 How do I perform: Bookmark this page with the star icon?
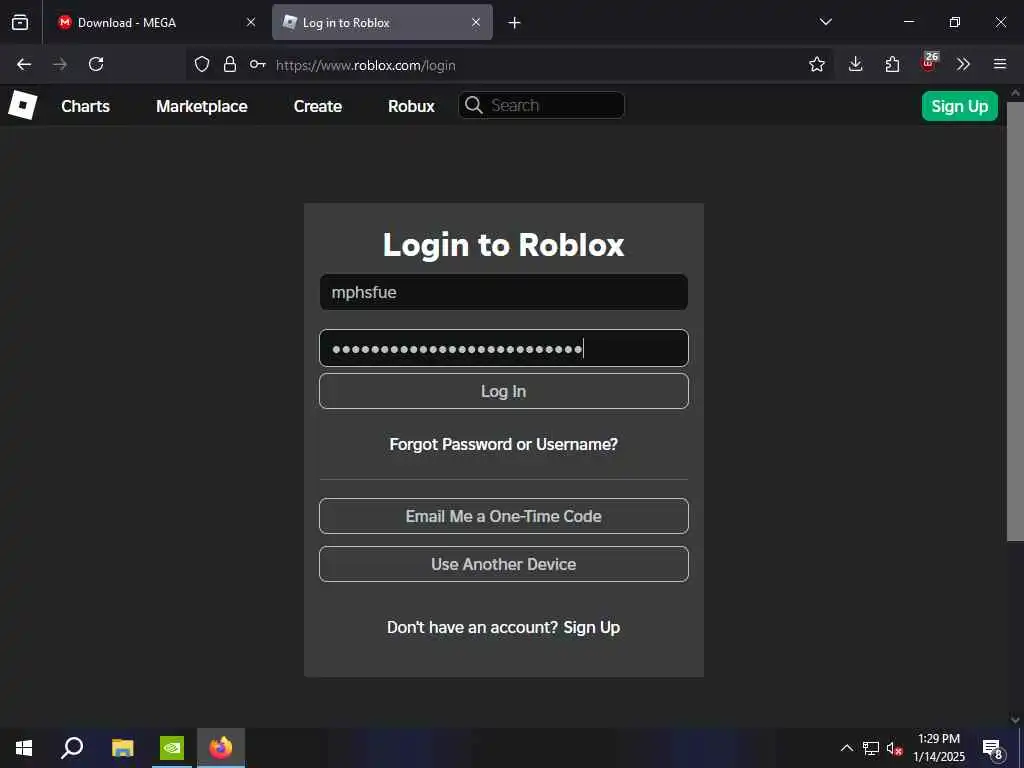click(816, 64)
